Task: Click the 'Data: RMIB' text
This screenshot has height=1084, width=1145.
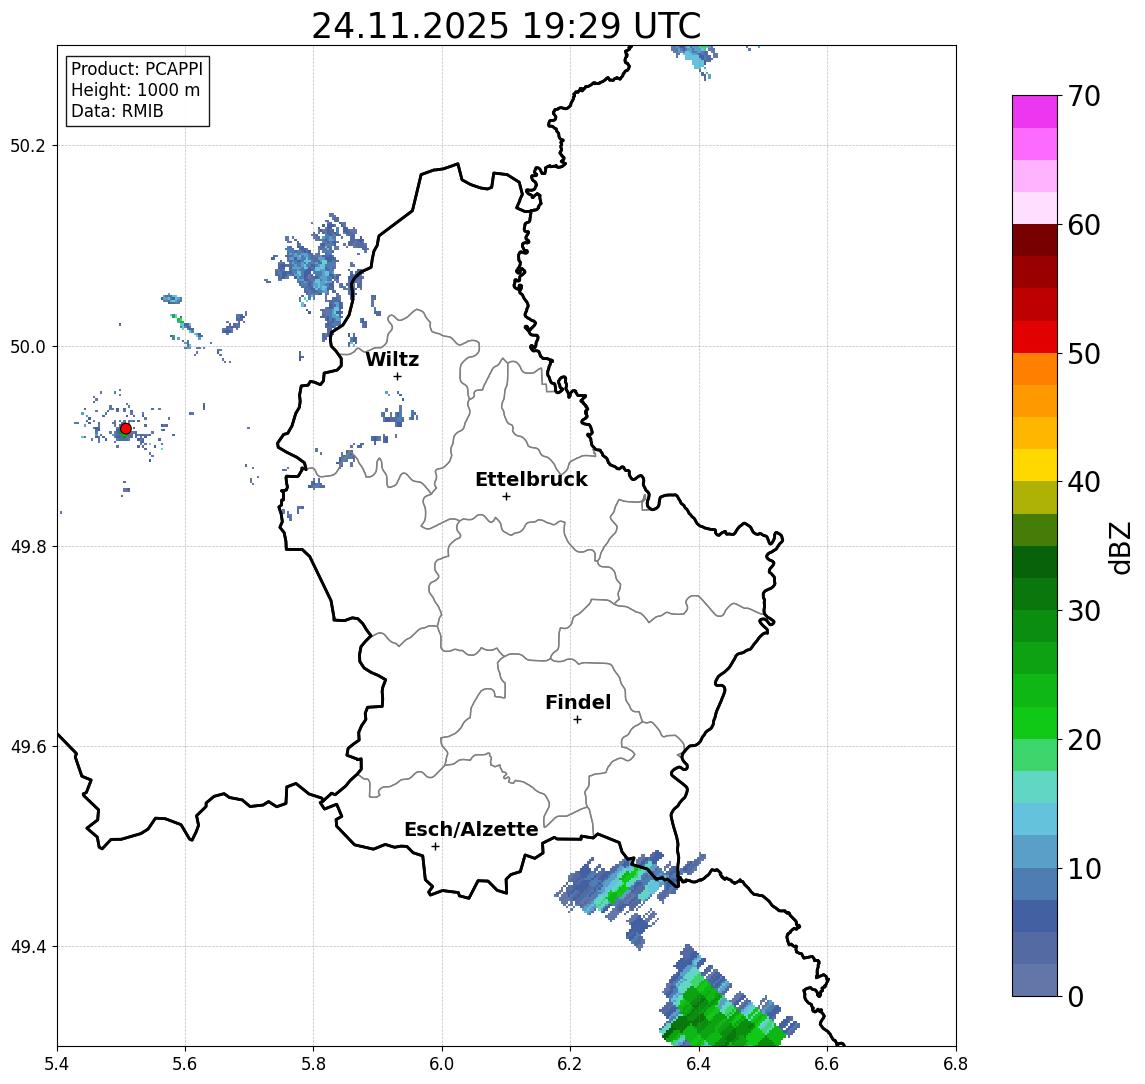Action: 117,111
